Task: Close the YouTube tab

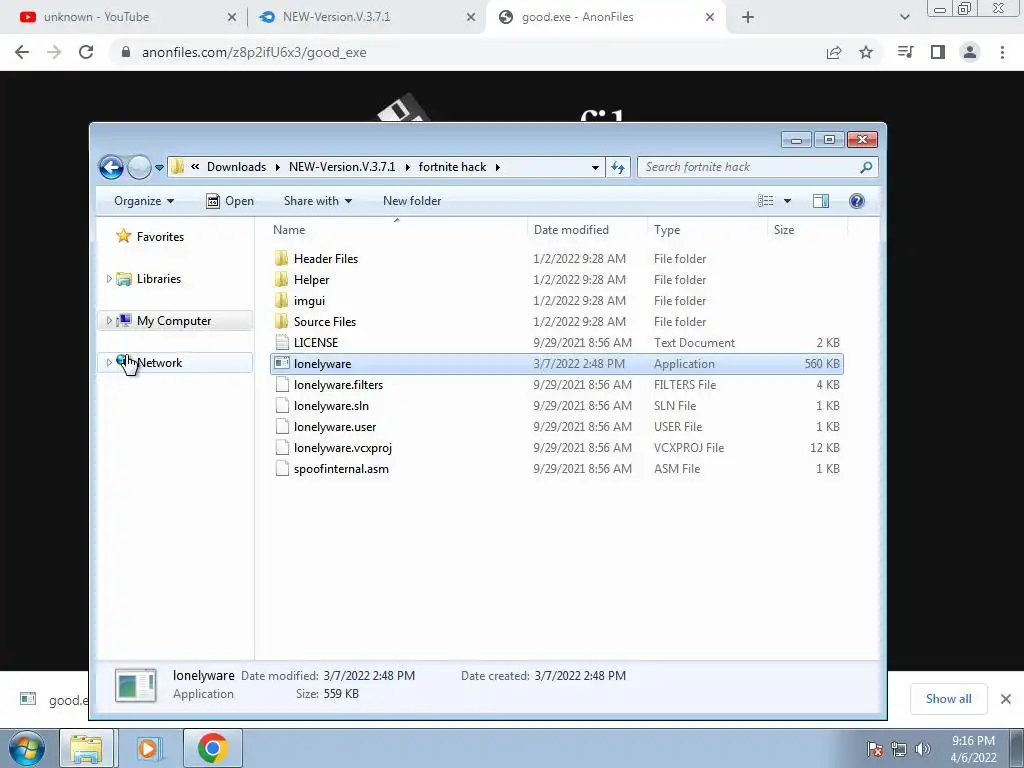Action: tap(232, 17)
